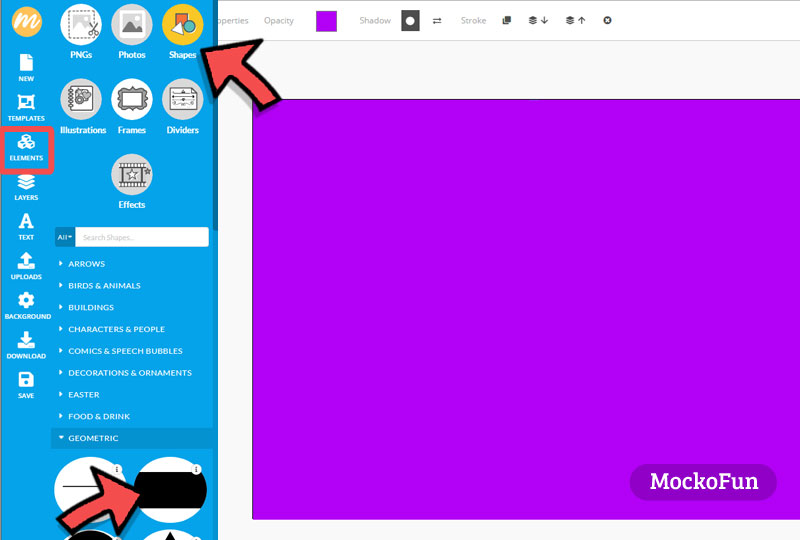800x540 pixels.
Task: Expand Characters & People category
Action: [x=116, y=329]
